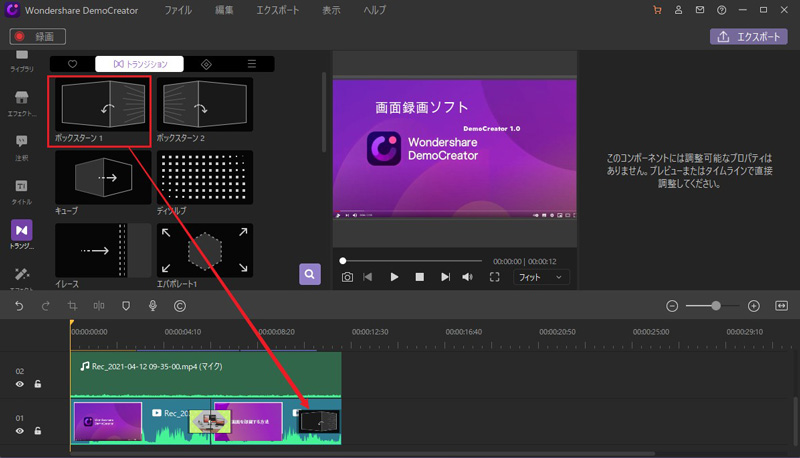
Task: Start voiceover with the microphone icon
Action: [153, 306]
